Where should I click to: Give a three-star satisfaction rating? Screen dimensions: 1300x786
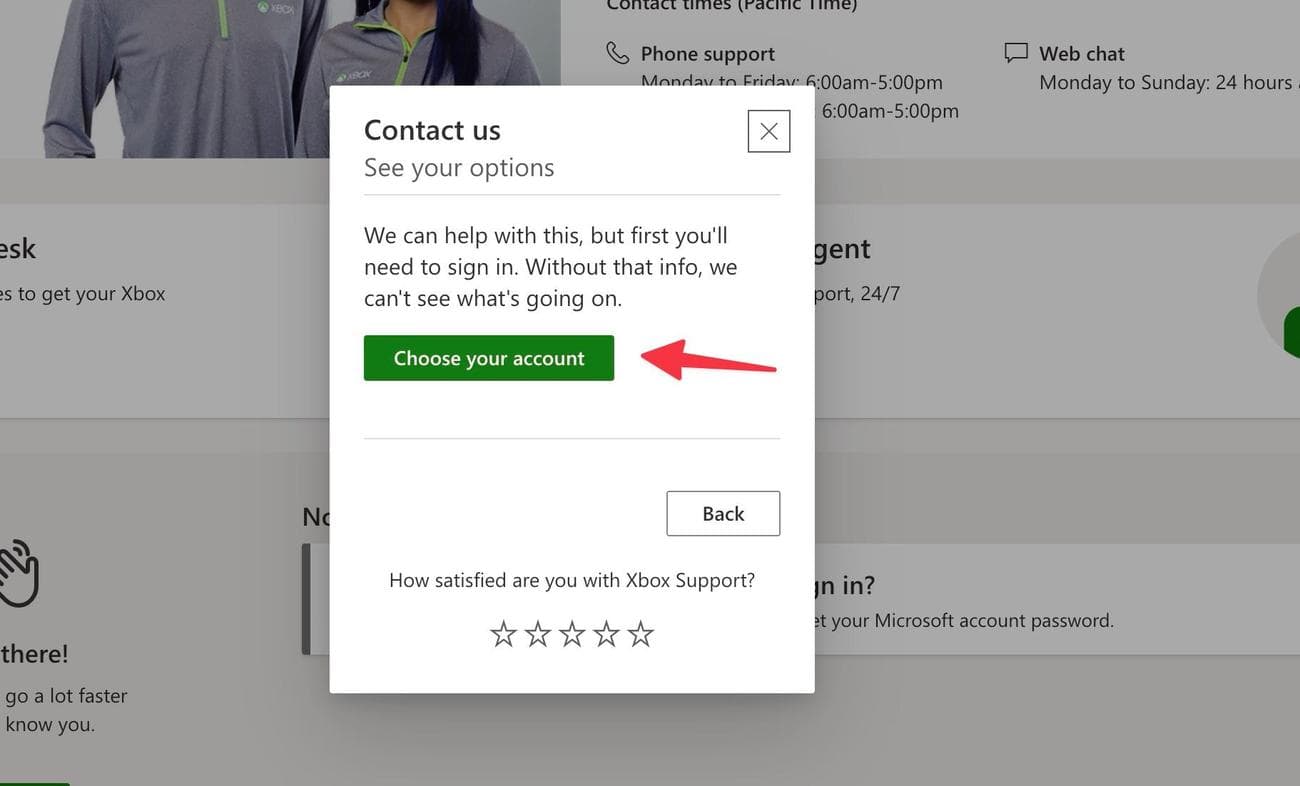tap(572, 634)
